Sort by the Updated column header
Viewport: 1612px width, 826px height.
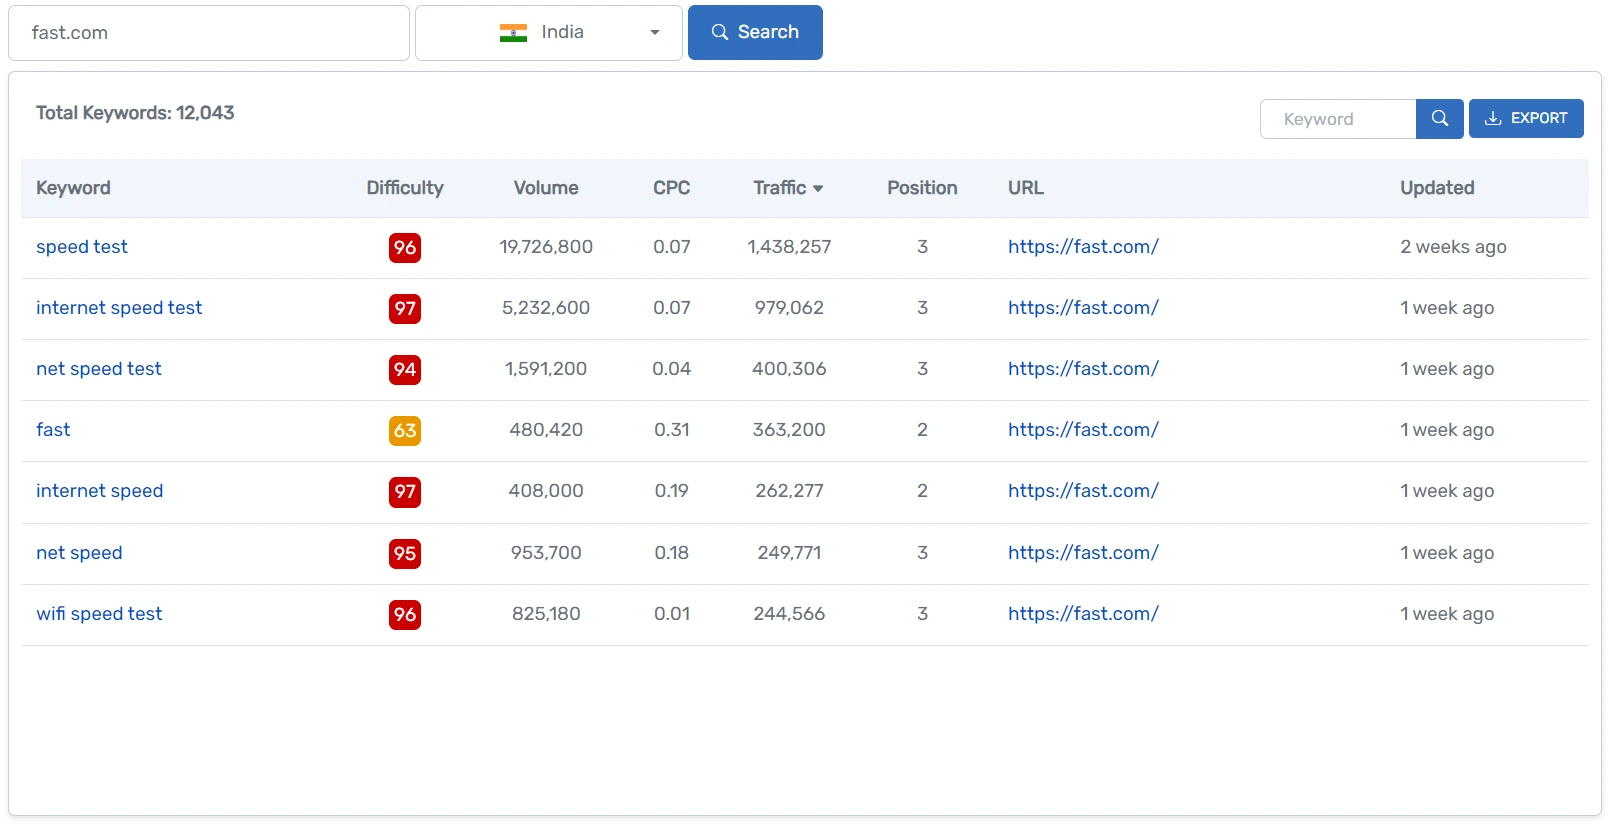click(x=1437, y=188)
